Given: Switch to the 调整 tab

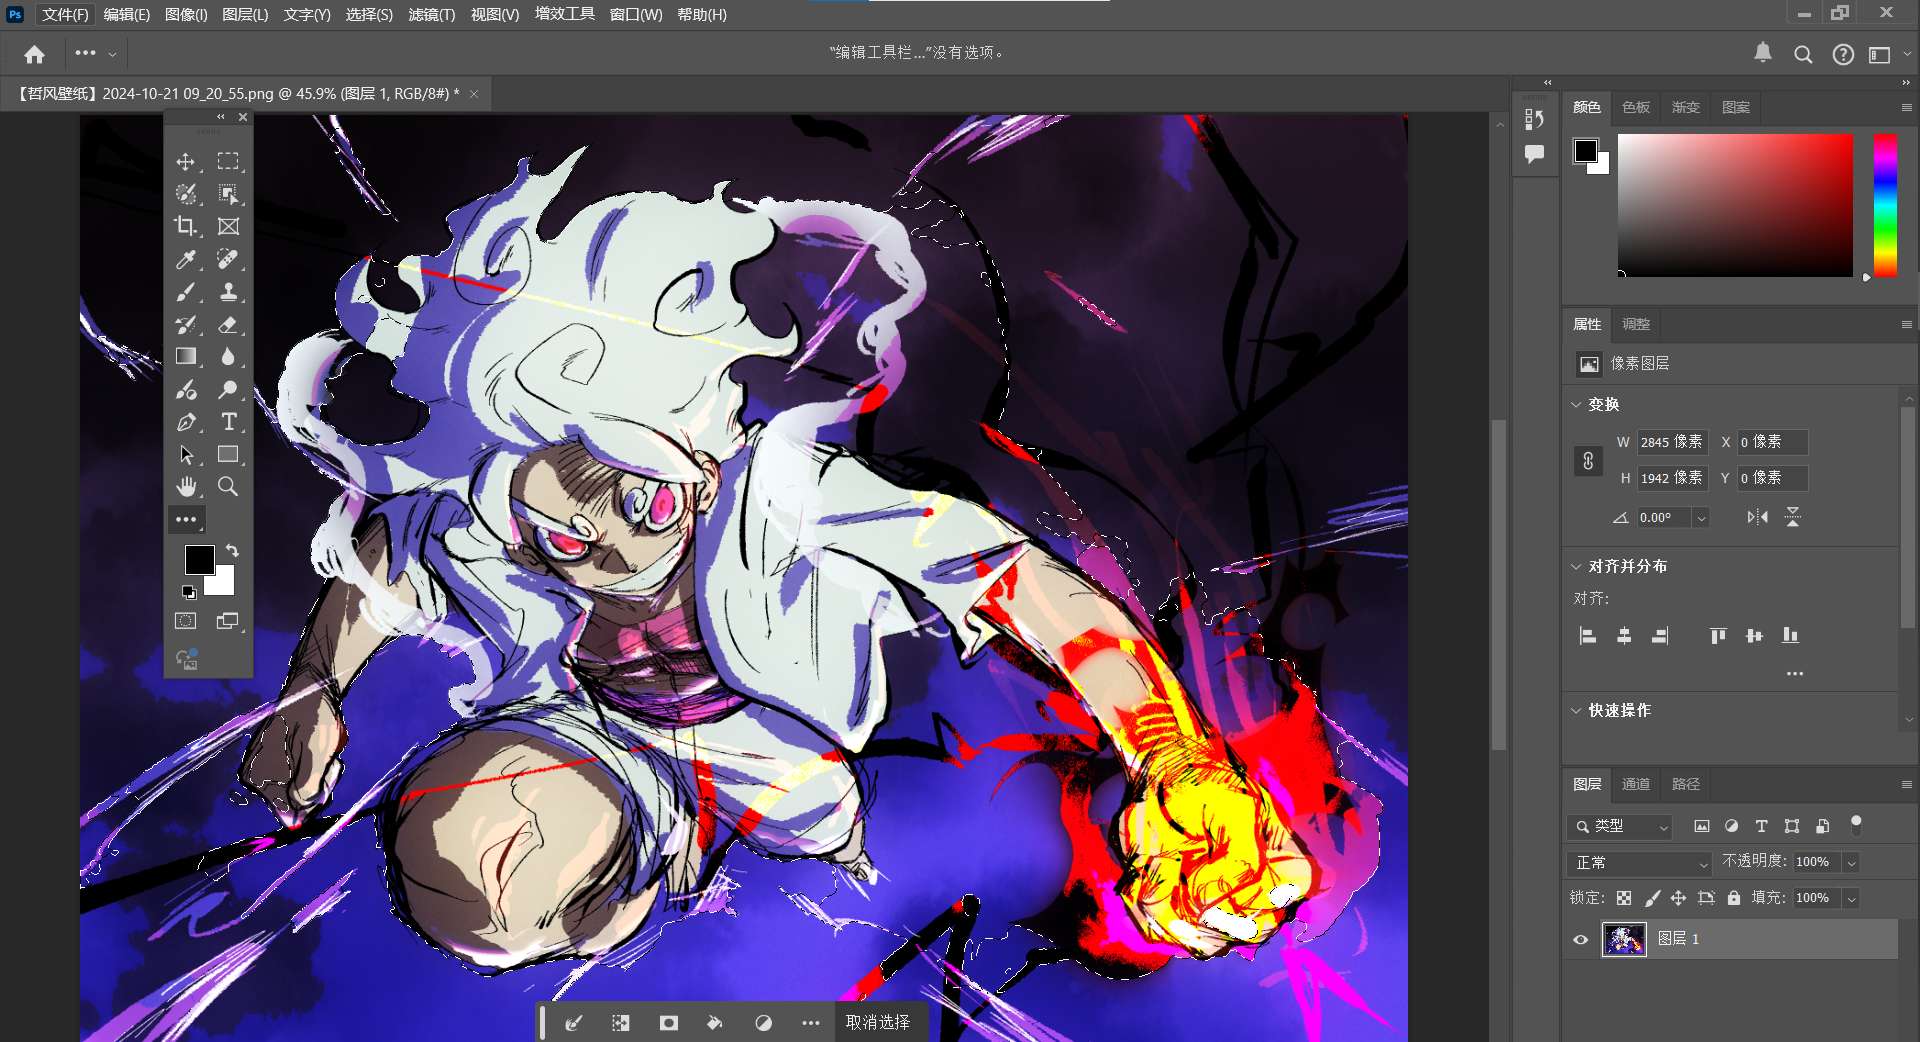Looking at the screenshot, I should (x=1636, y=324).
